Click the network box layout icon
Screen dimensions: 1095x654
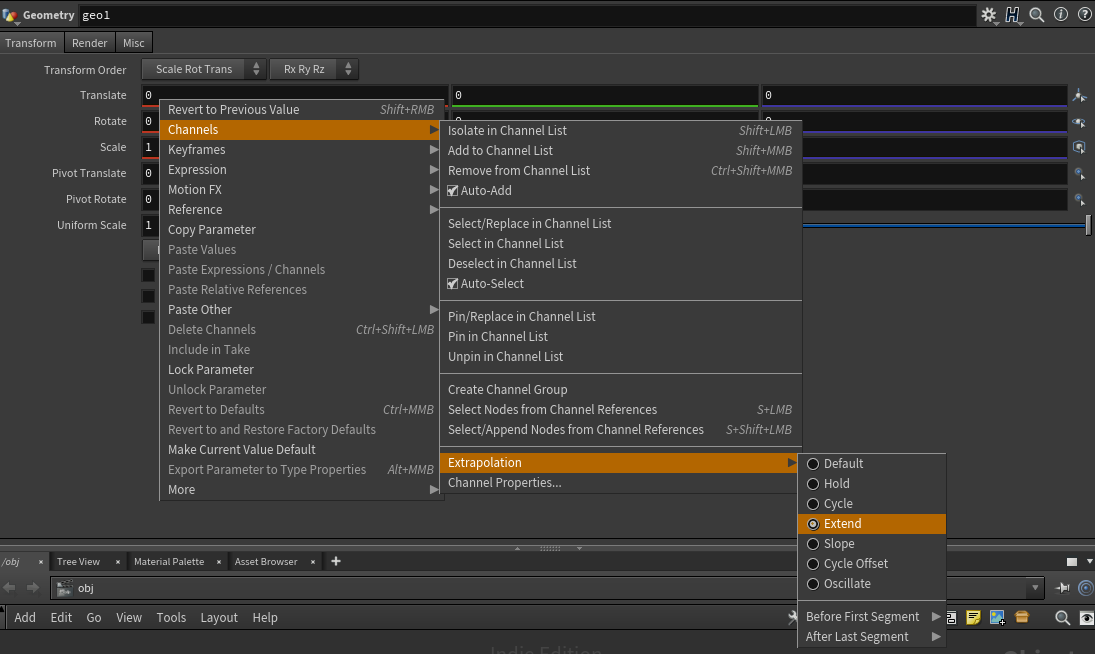pyautogui.click(x=951, y=617)
